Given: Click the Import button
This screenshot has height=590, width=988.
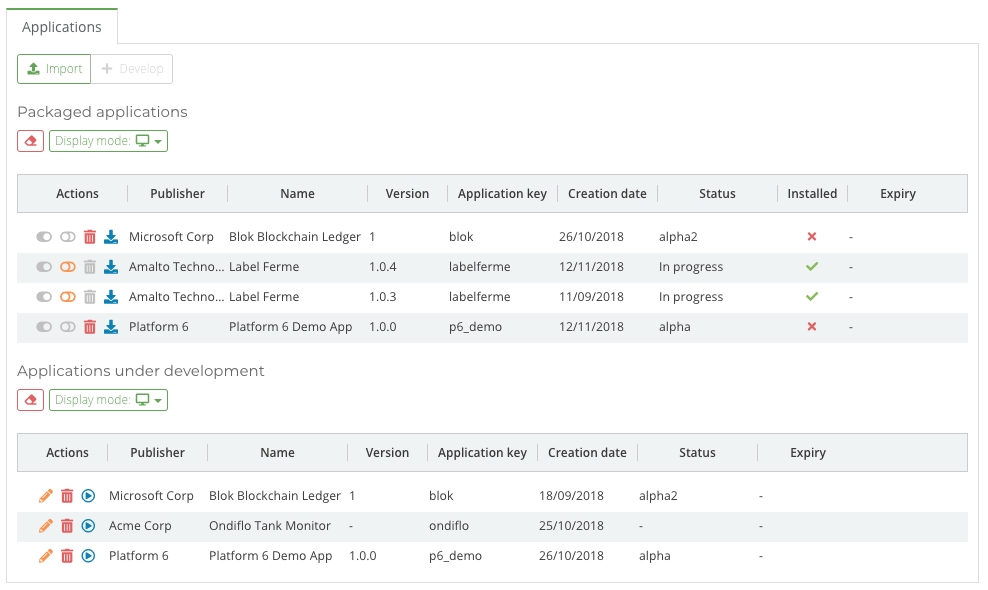Looking at the screenshot, I should pos(54,68).
